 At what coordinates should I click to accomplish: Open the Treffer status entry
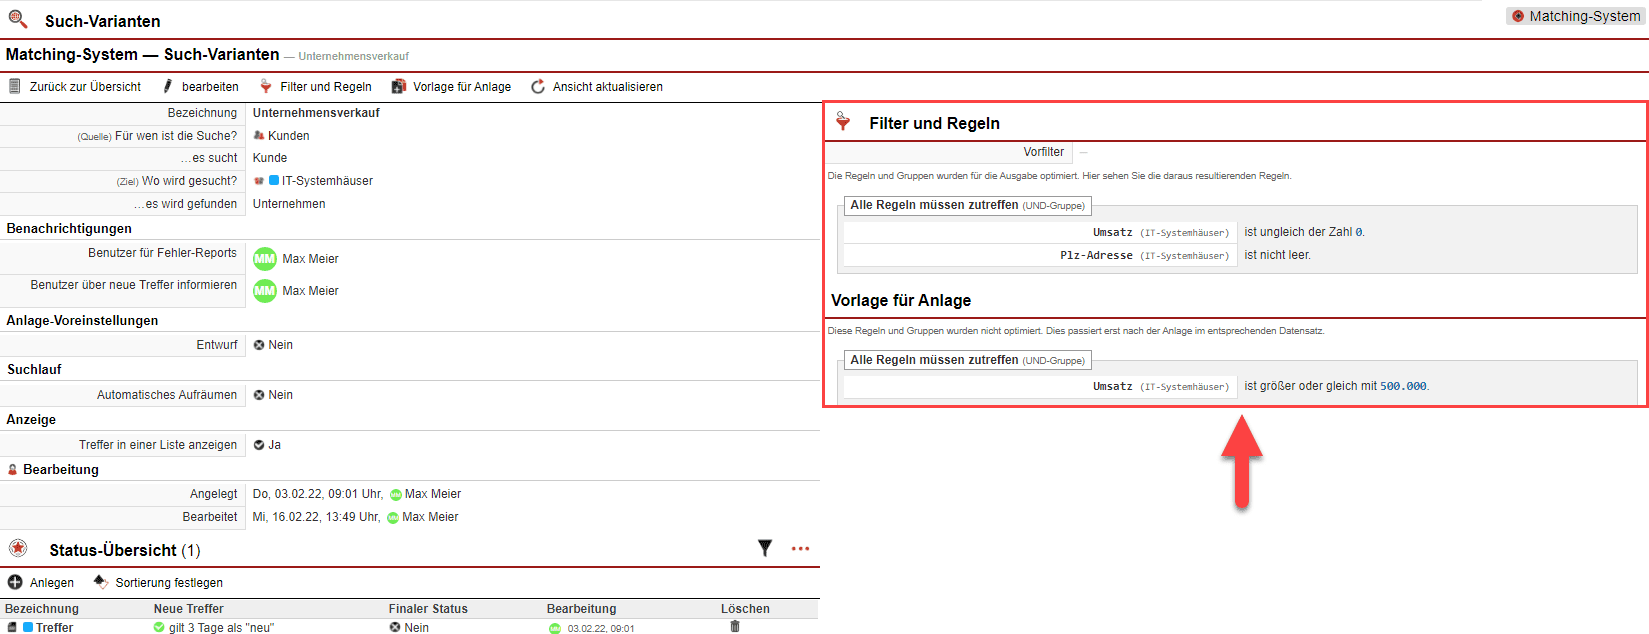point(54,627)
